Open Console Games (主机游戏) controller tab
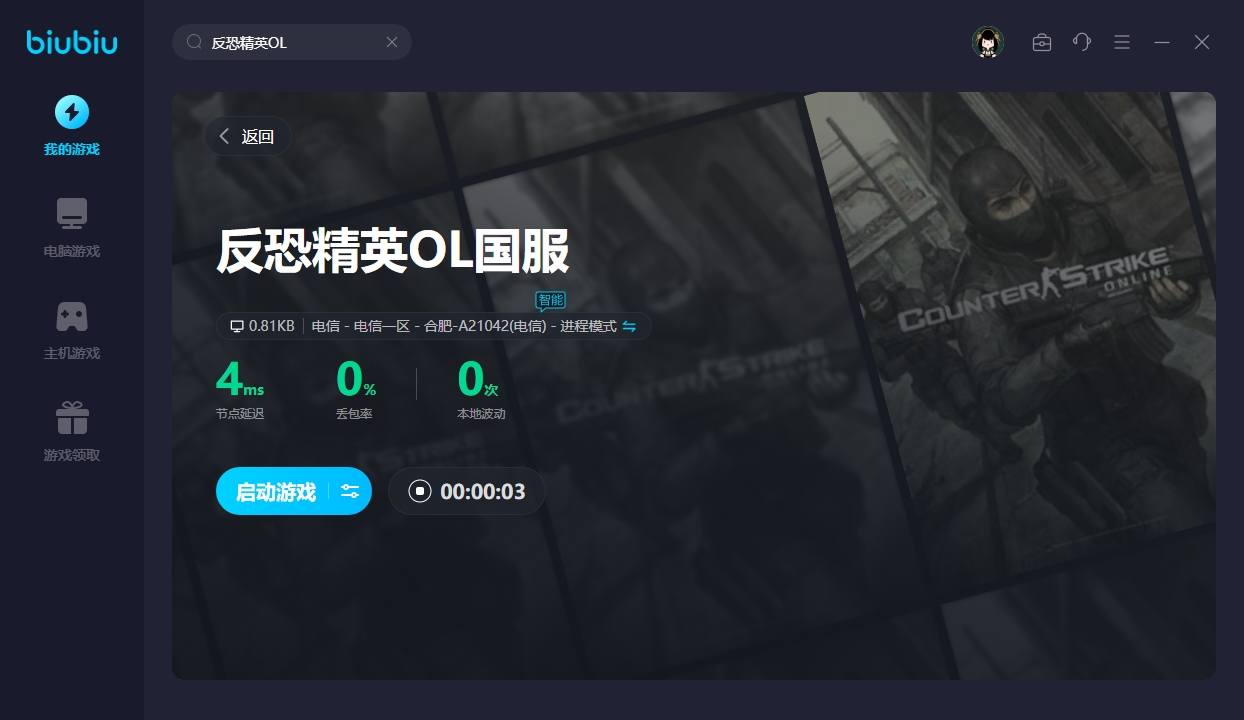This screenshot has width=1244, height=720. click(x=71, y=329)
